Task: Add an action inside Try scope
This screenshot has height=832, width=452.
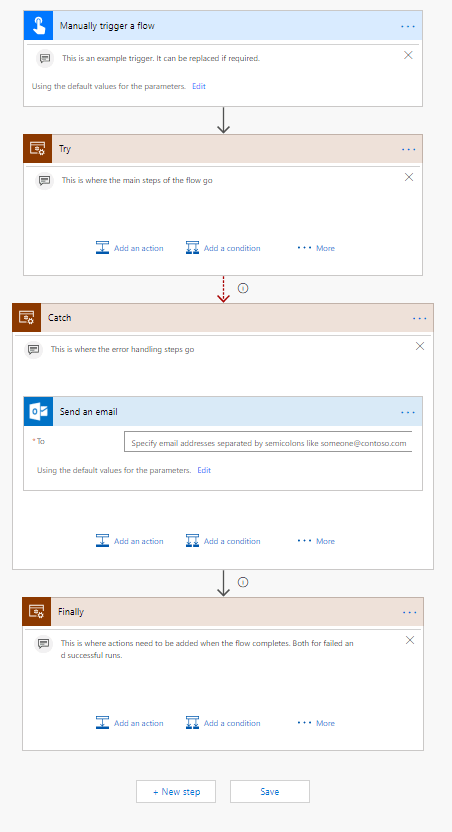Action: click(129, 248)
